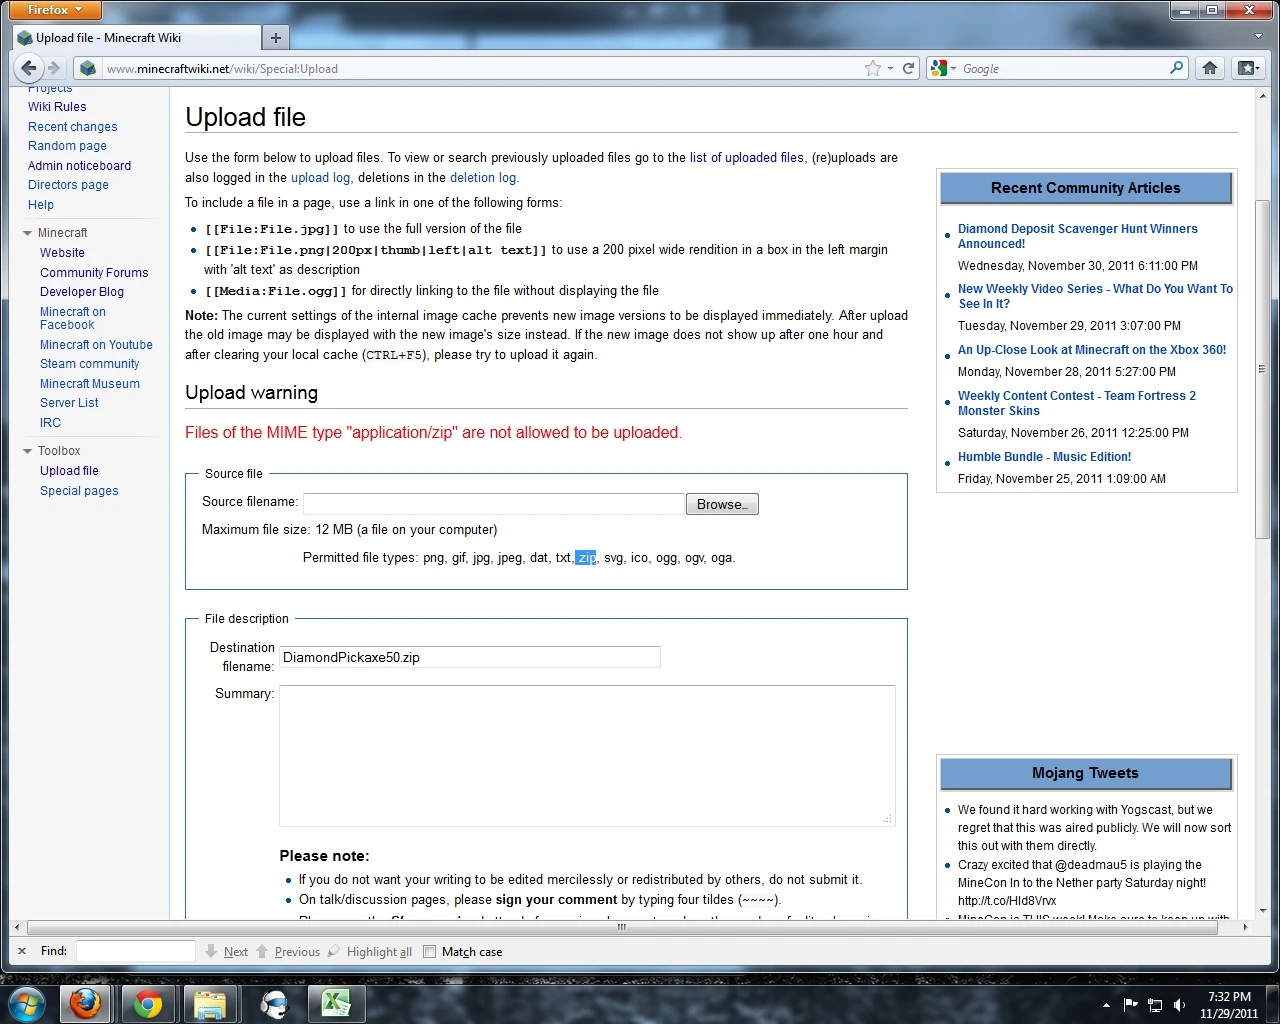The width and height of the screenshot is (1280, 1024).
Task: Open the network tray icon
Action: 1155,1005
